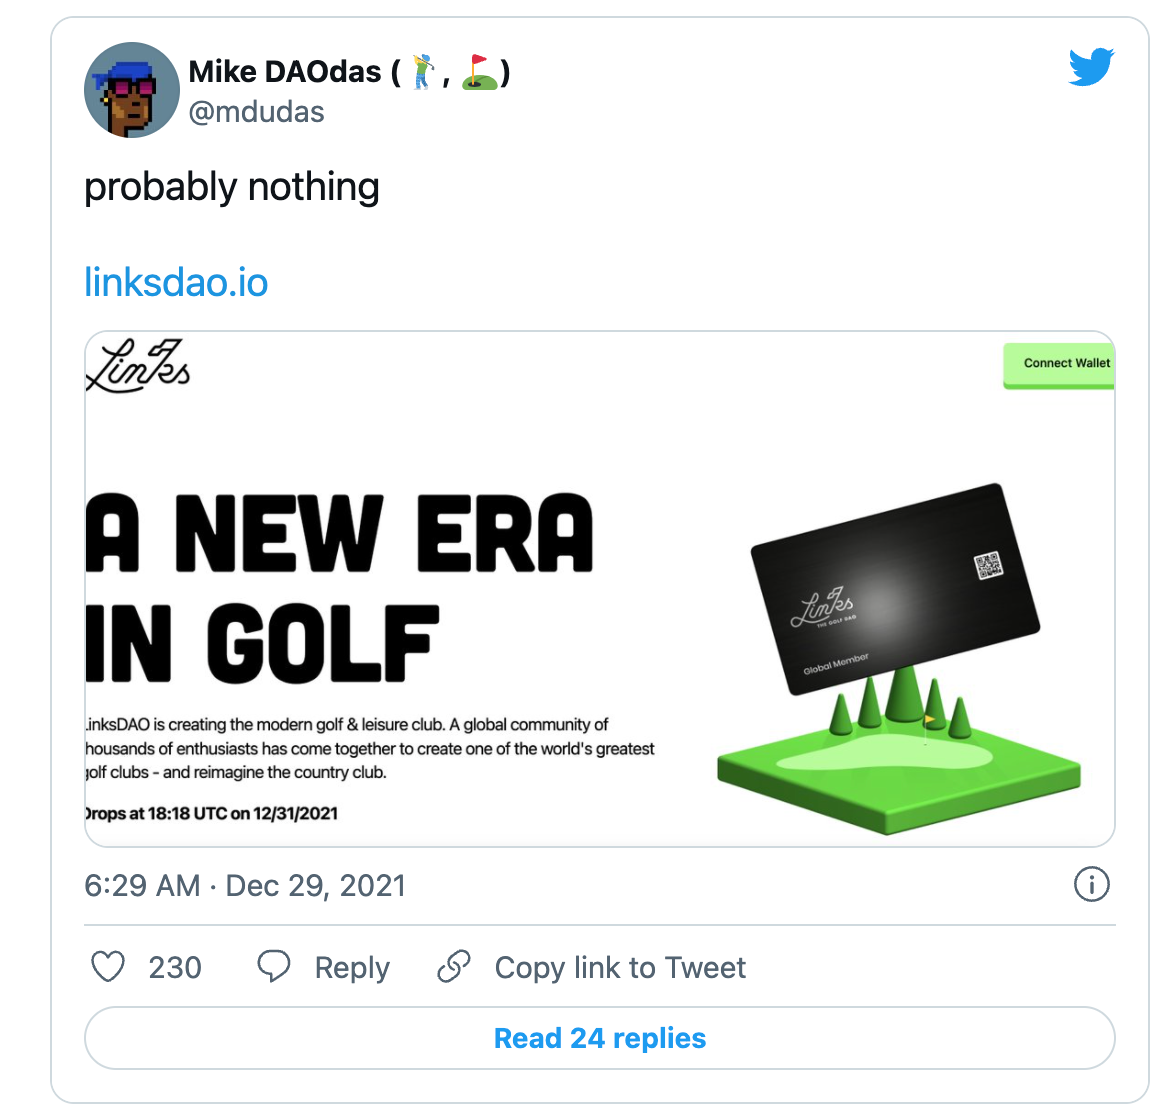
Task: Click Copy link to Tweet text
Action: 620,968
